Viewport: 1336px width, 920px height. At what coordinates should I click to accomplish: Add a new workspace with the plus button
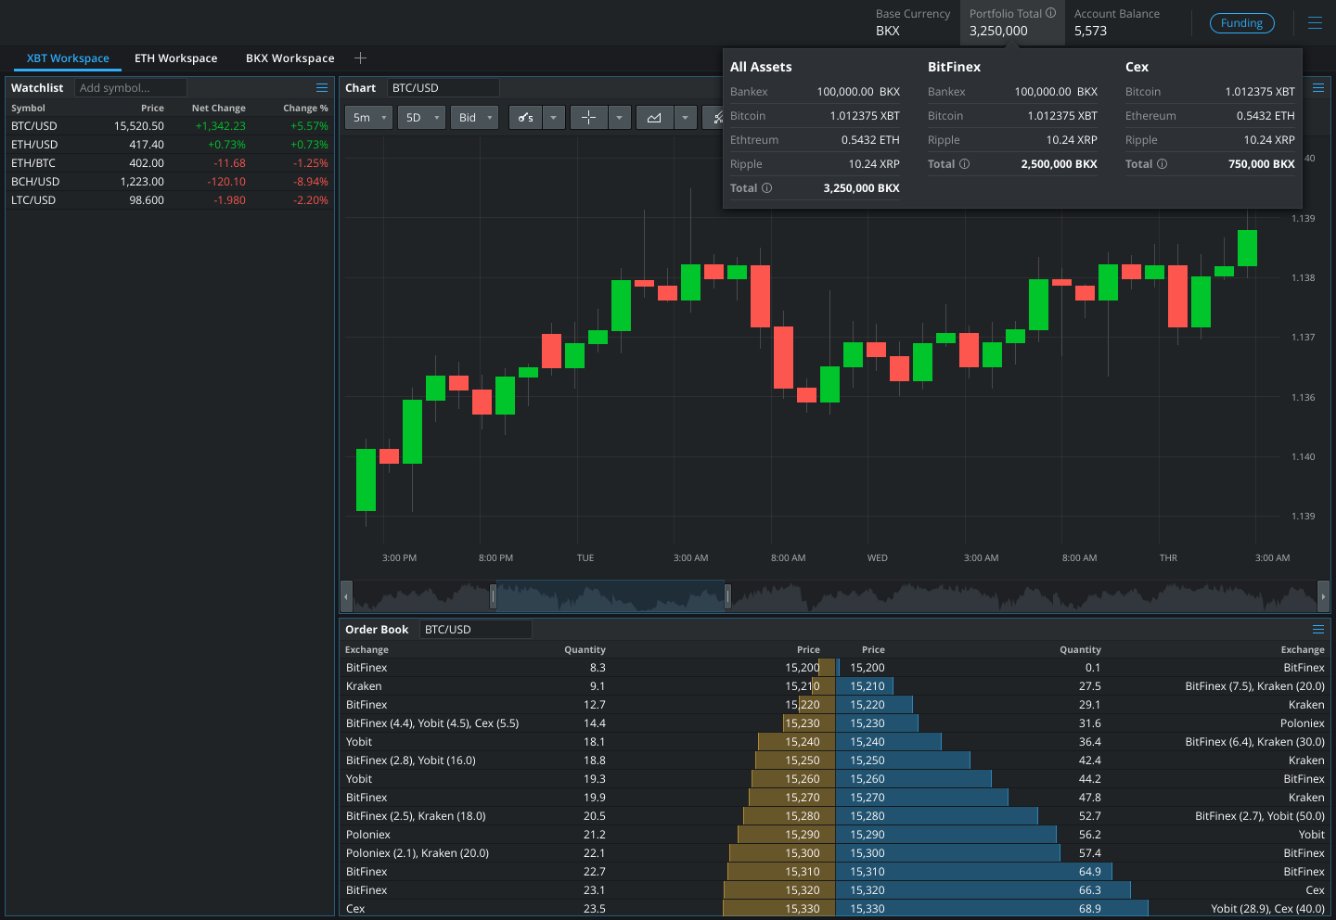pos(360,58)
